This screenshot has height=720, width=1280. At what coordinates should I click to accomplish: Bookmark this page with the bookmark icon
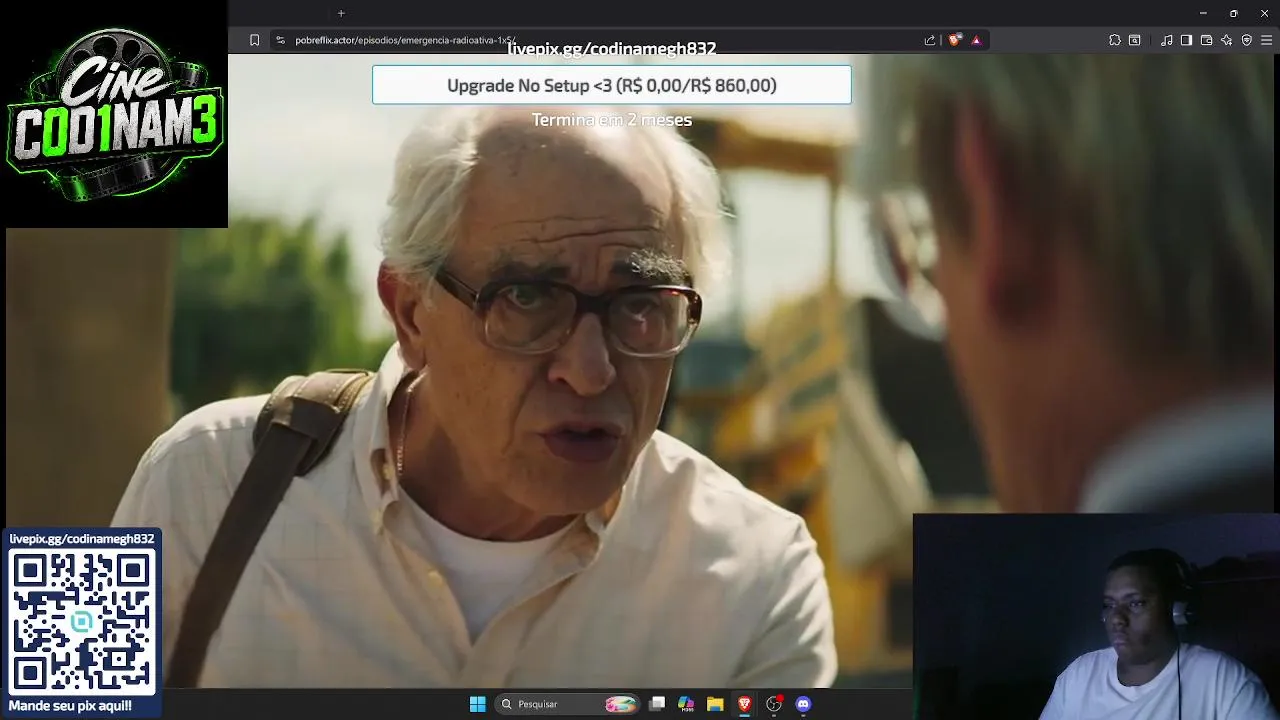(x=254, y=40)
